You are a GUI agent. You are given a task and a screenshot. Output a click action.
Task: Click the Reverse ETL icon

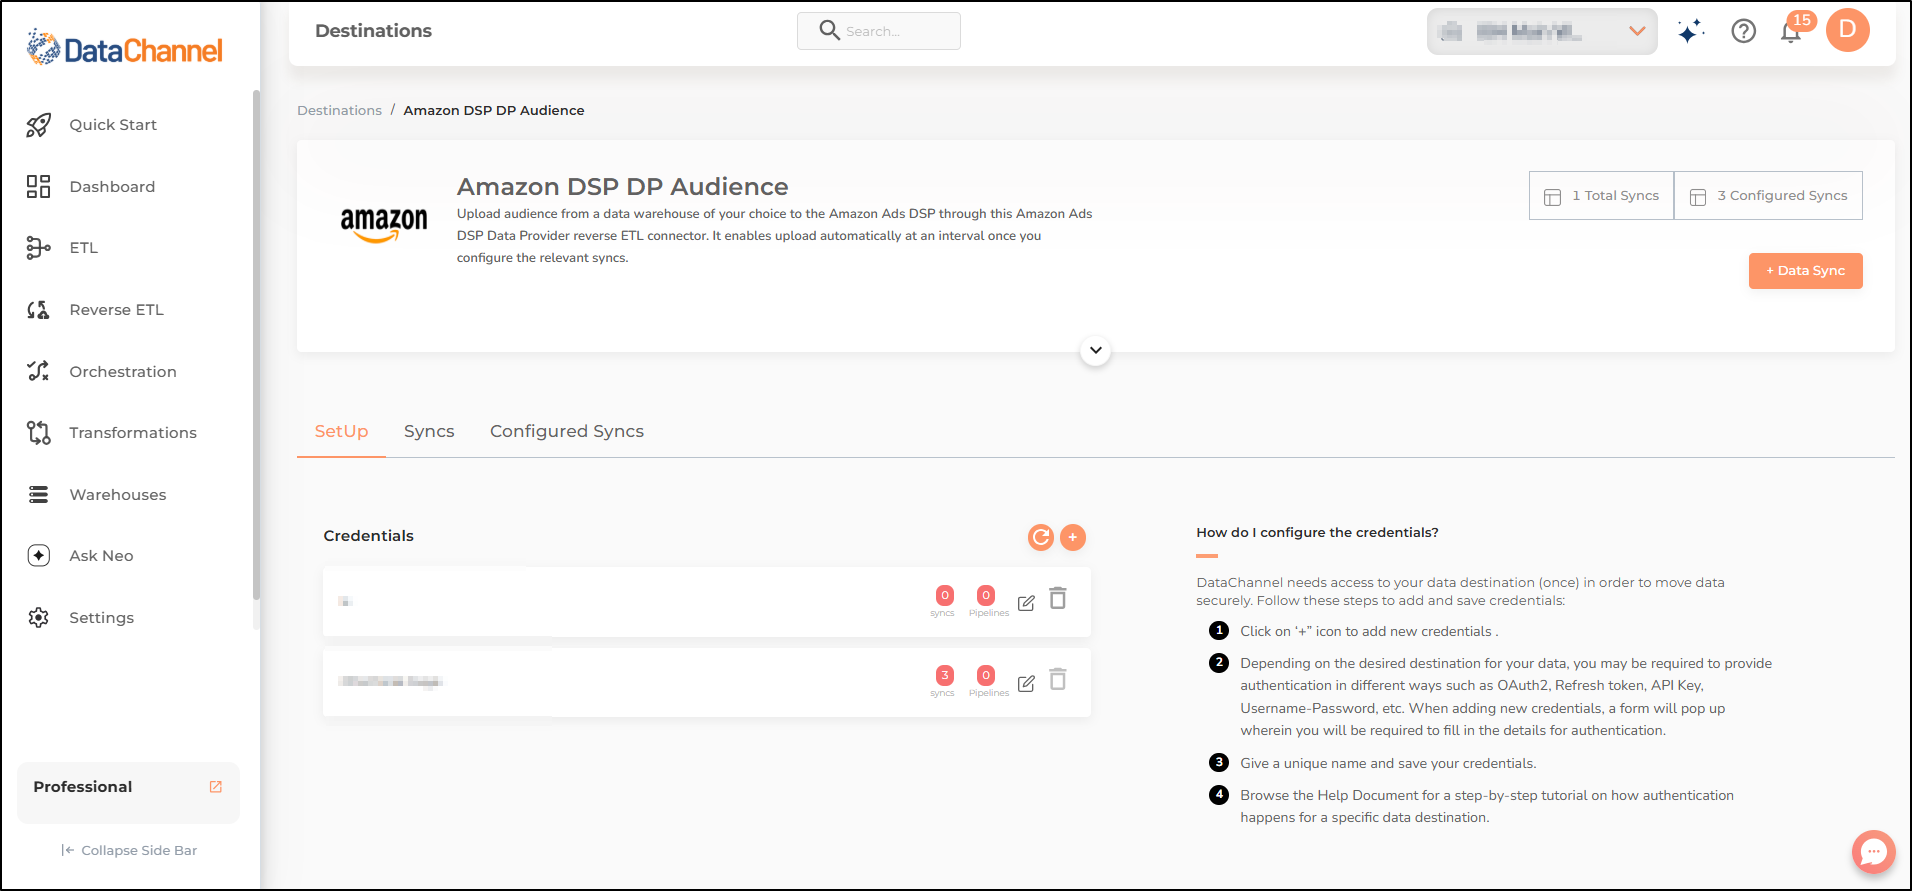click(38, 310)
